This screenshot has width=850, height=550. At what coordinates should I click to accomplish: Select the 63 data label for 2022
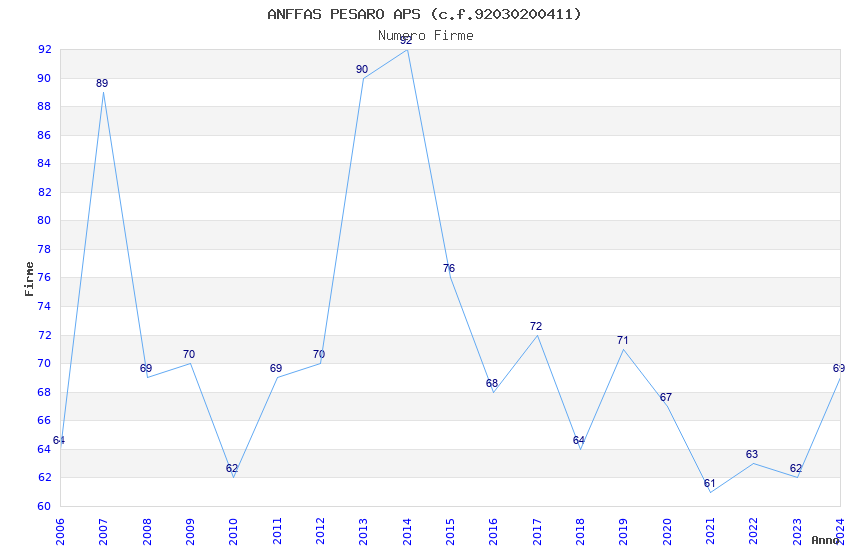752,454
